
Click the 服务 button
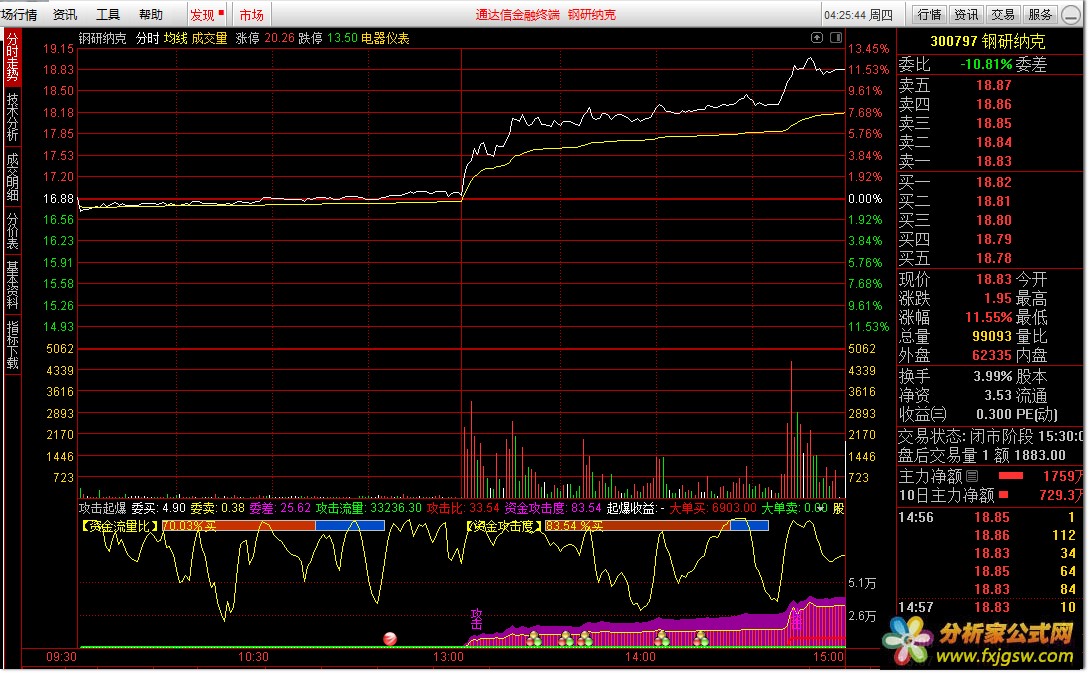tap(1040, 15)
